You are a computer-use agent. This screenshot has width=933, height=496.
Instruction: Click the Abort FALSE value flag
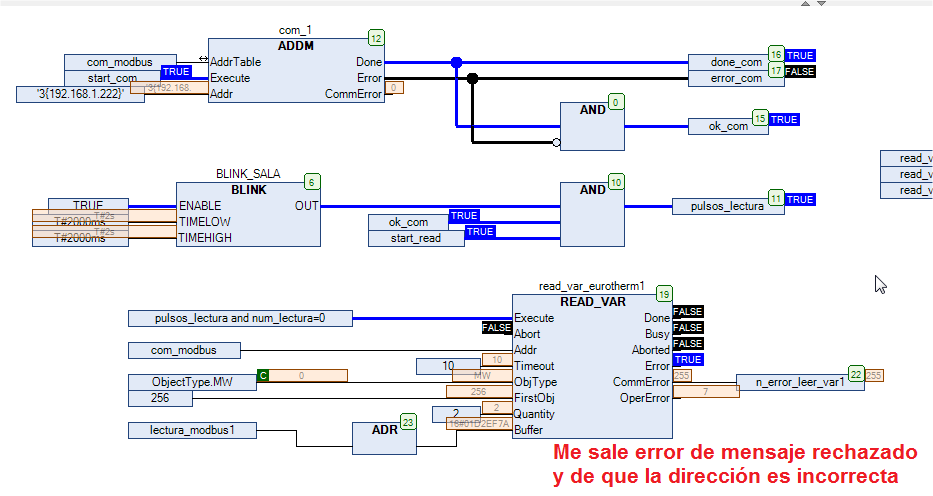coord(496,328)
